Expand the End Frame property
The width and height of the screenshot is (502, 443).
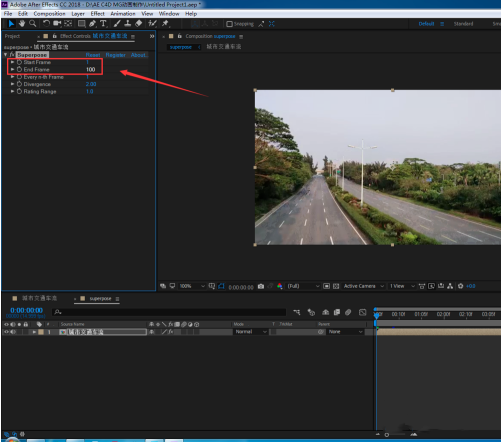click(12, 69)
